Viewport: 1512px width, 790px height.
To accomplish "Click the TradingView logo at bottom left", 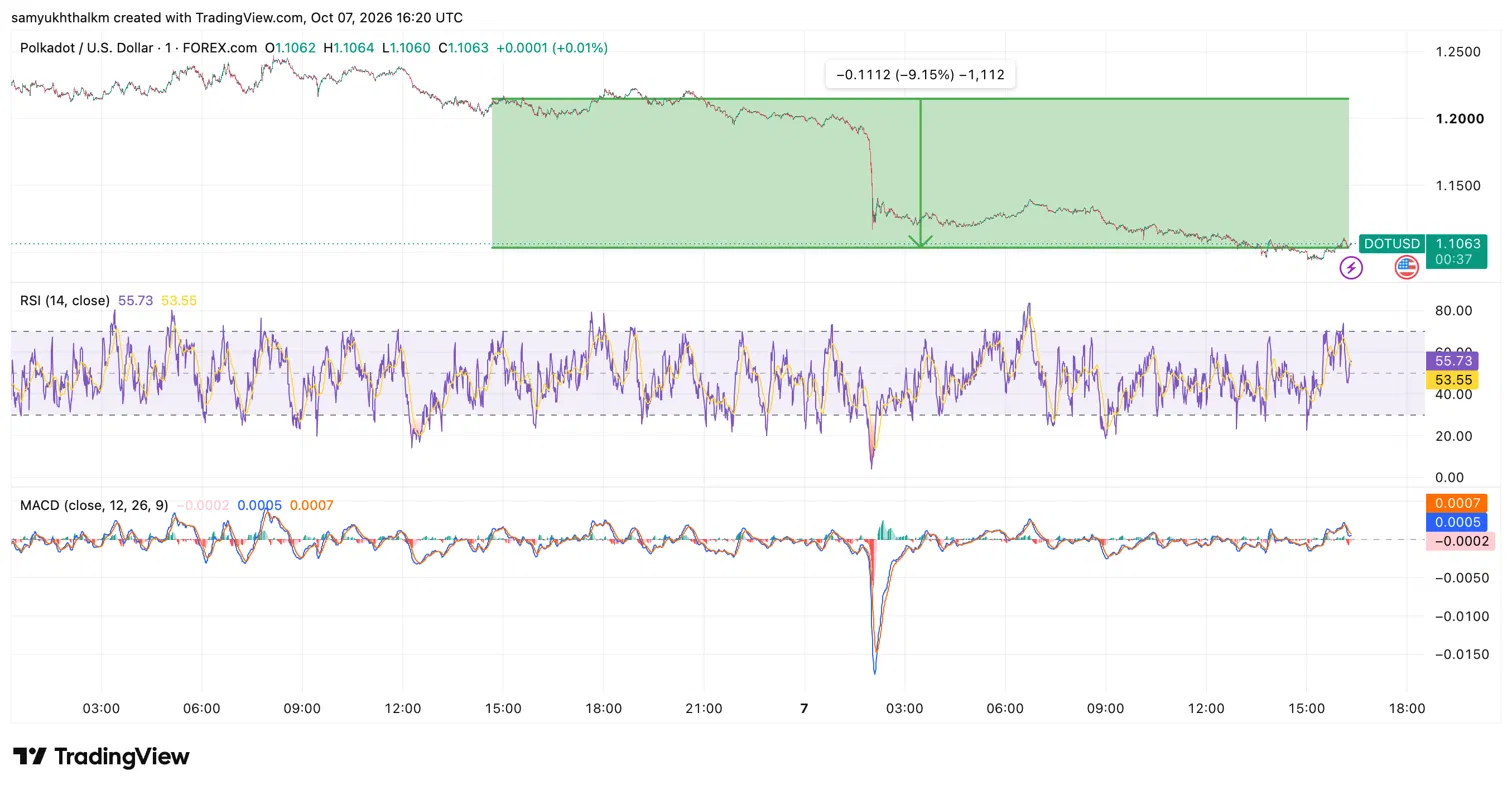I will point(101,756).
